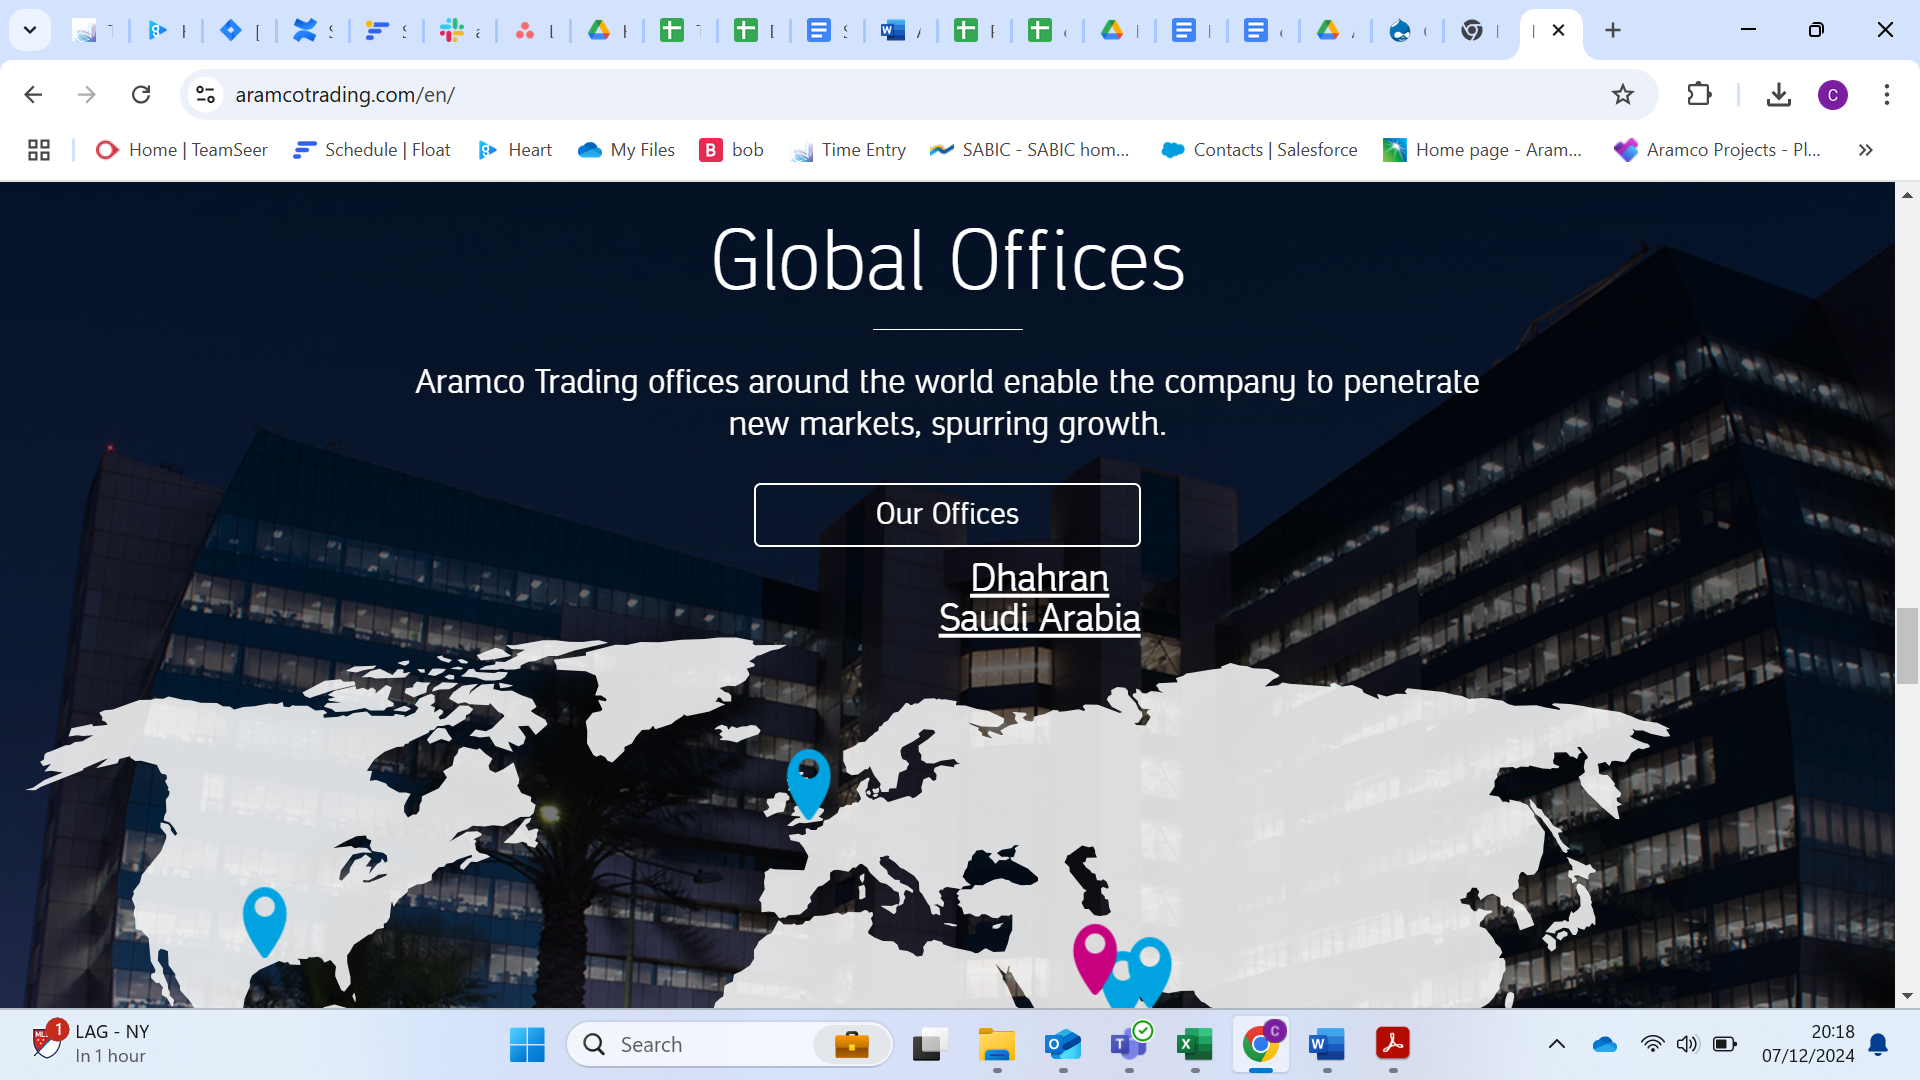Screen dimensions: 1920x1080
Task: Select the magenta map pin in the Middle East
Action: pos(1094,957)
